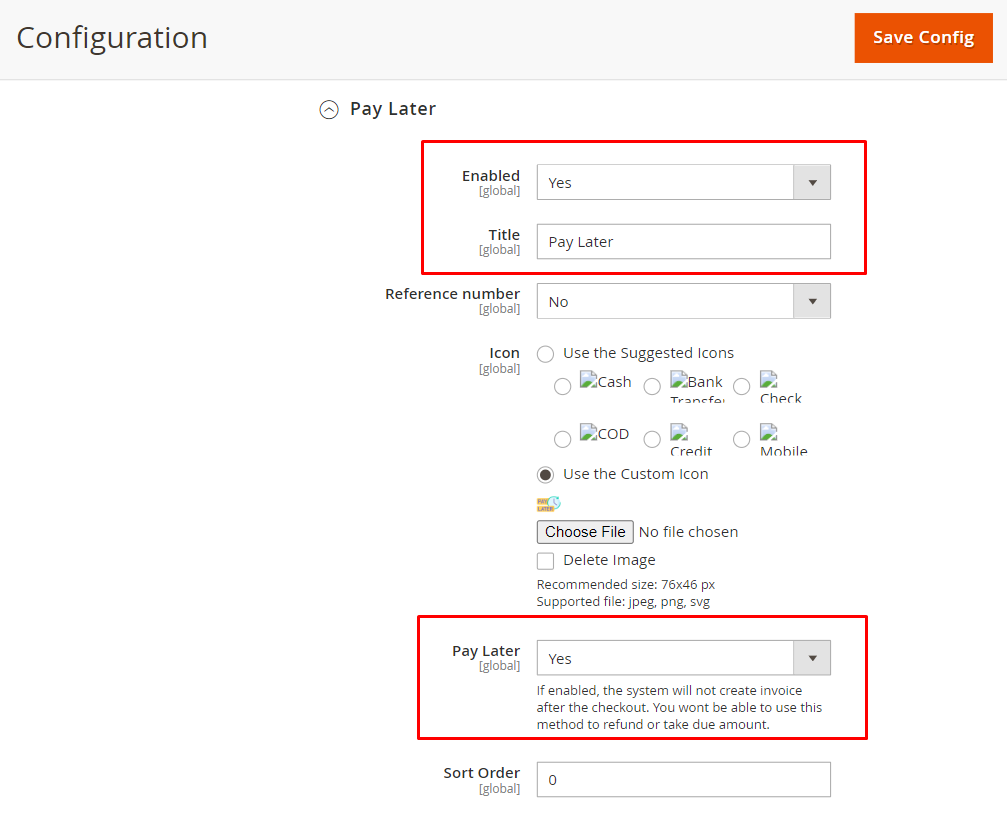
Task: Click the Title input field
Action: (x=683, y=242)
